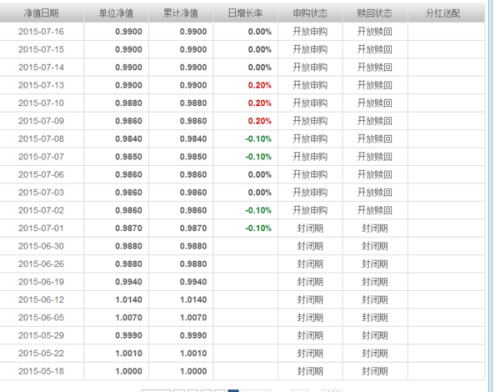Click 开放申购 status in the 2015-07-02 row
Viewport: 500px width, 392px height.
point(310,210)
